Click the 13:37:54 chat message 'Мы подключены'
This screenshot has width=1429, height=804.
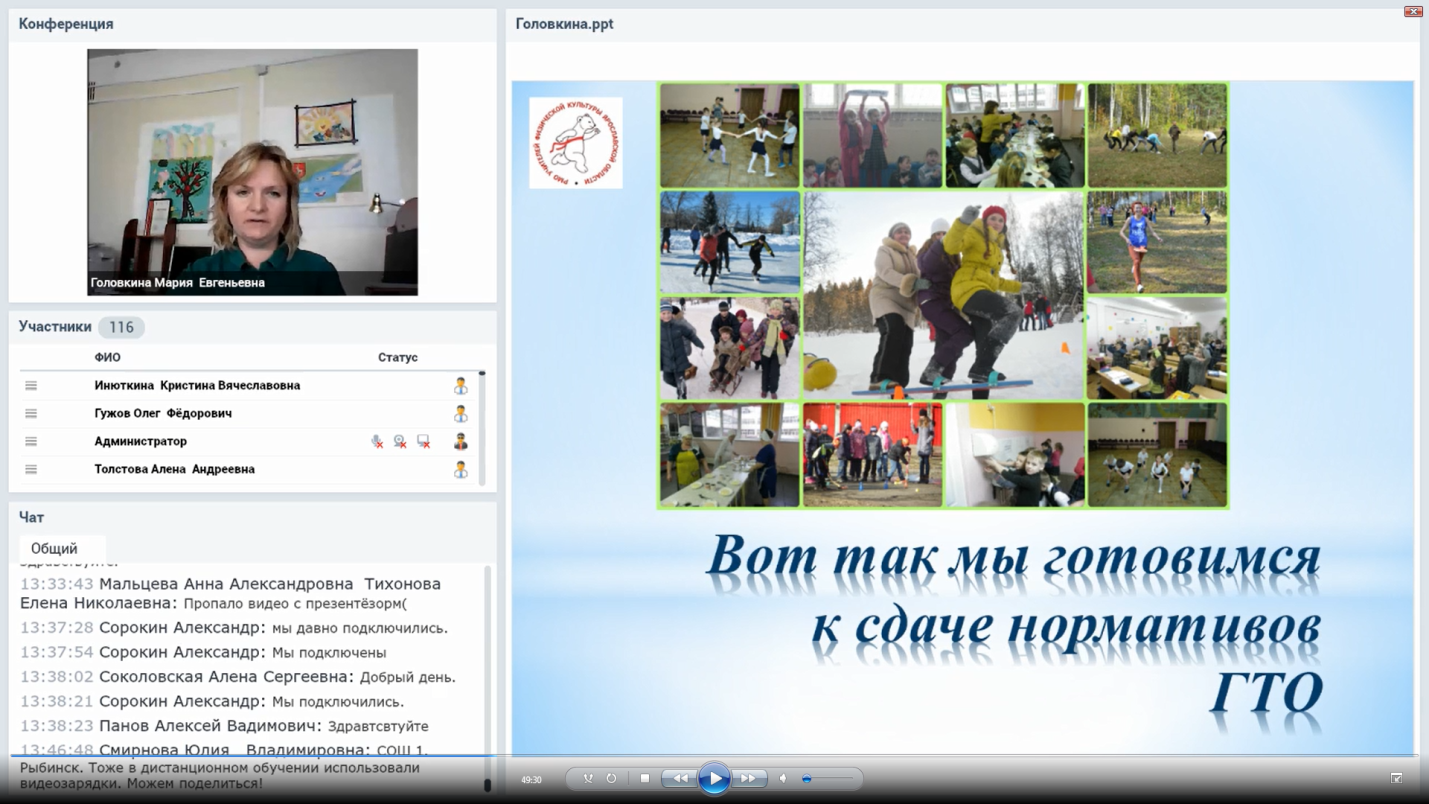pos(329,653)
